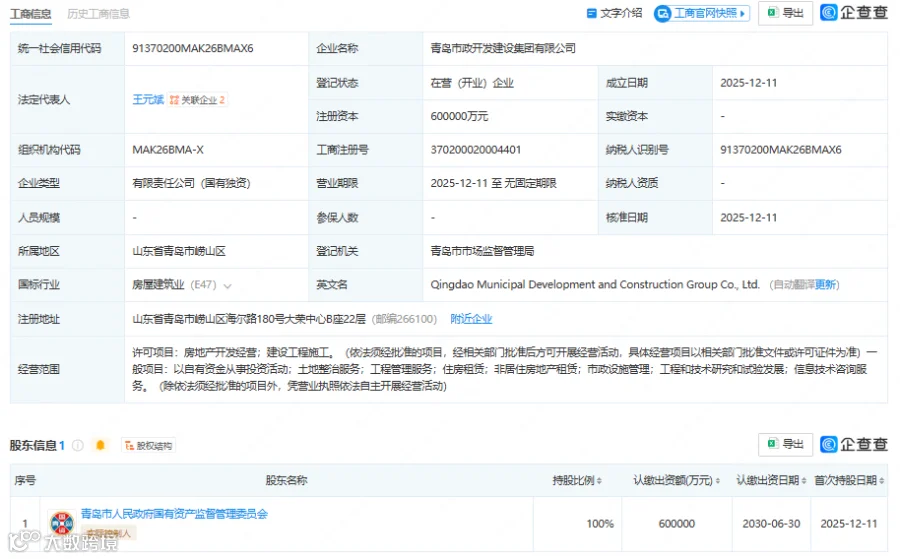Viewport: 900px width, 559px height.
Task: Click the orange bell icon near 股东信息
Action: [x=100, y=445]
